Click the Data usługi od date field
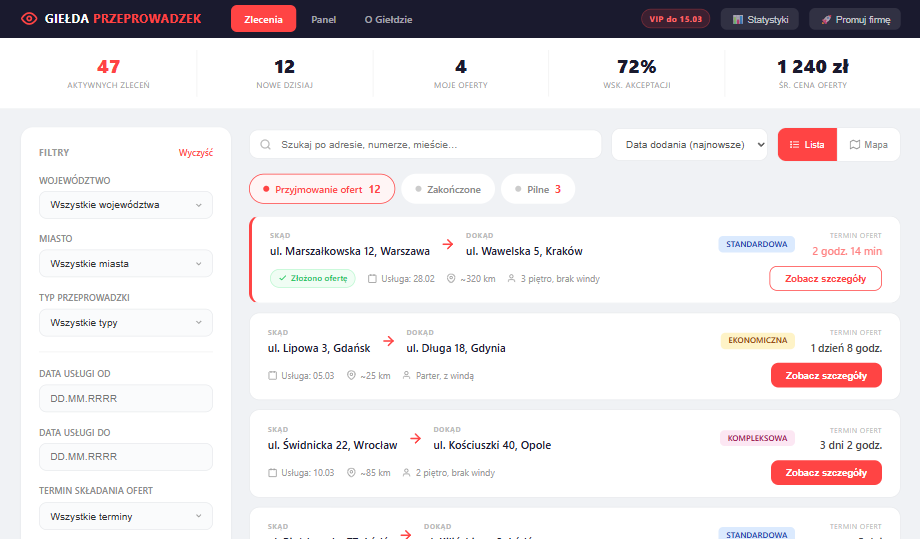 click(125, 398)
